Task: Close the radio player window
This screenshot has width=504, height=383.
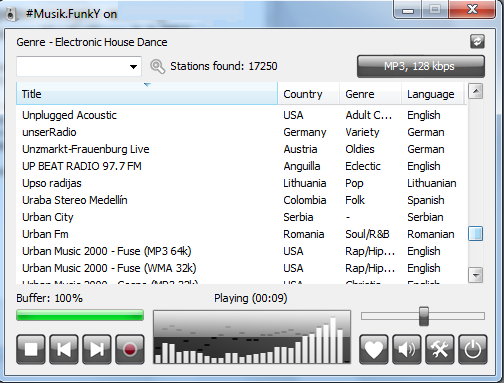Action: pos(472,9)
